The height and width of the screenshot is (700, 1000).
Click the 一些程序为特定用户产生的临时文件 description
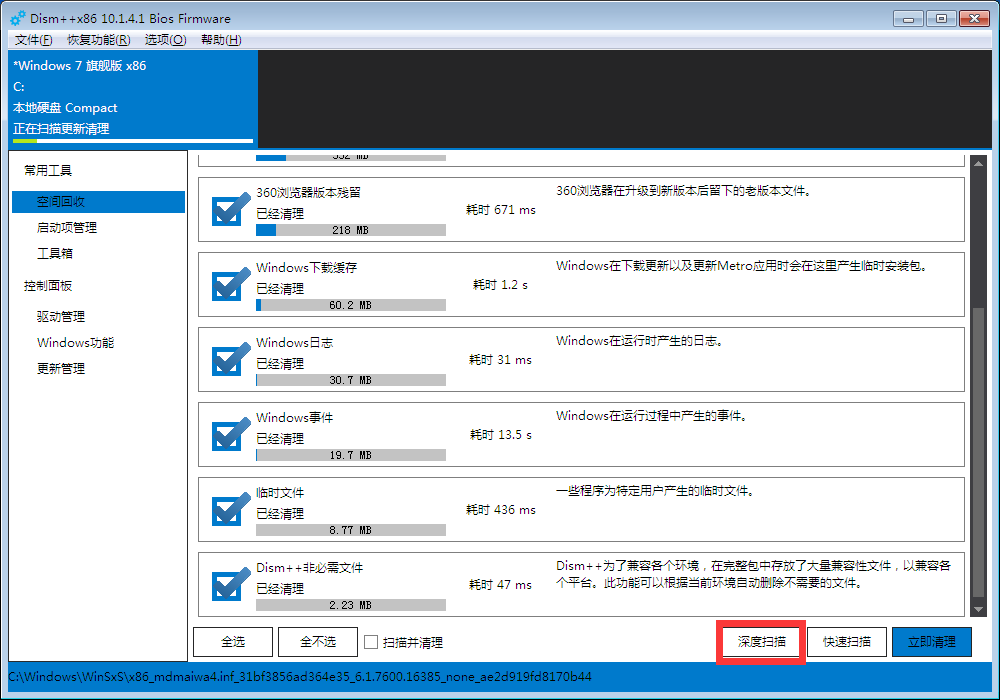coord(655,491)
